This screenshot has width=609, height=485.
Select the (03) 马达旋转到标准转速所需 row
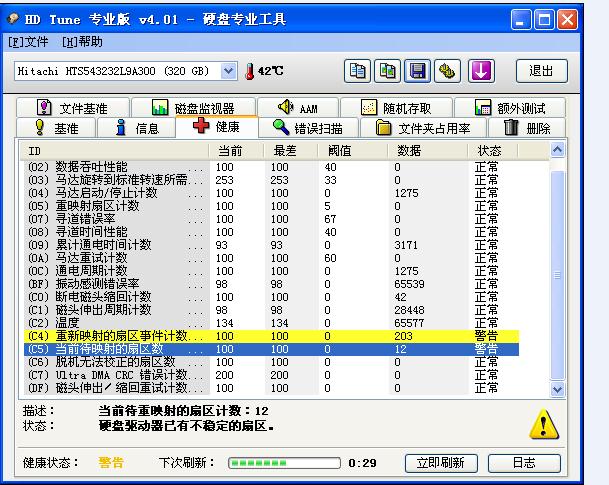pyautogui.click(x=271, y=180)
